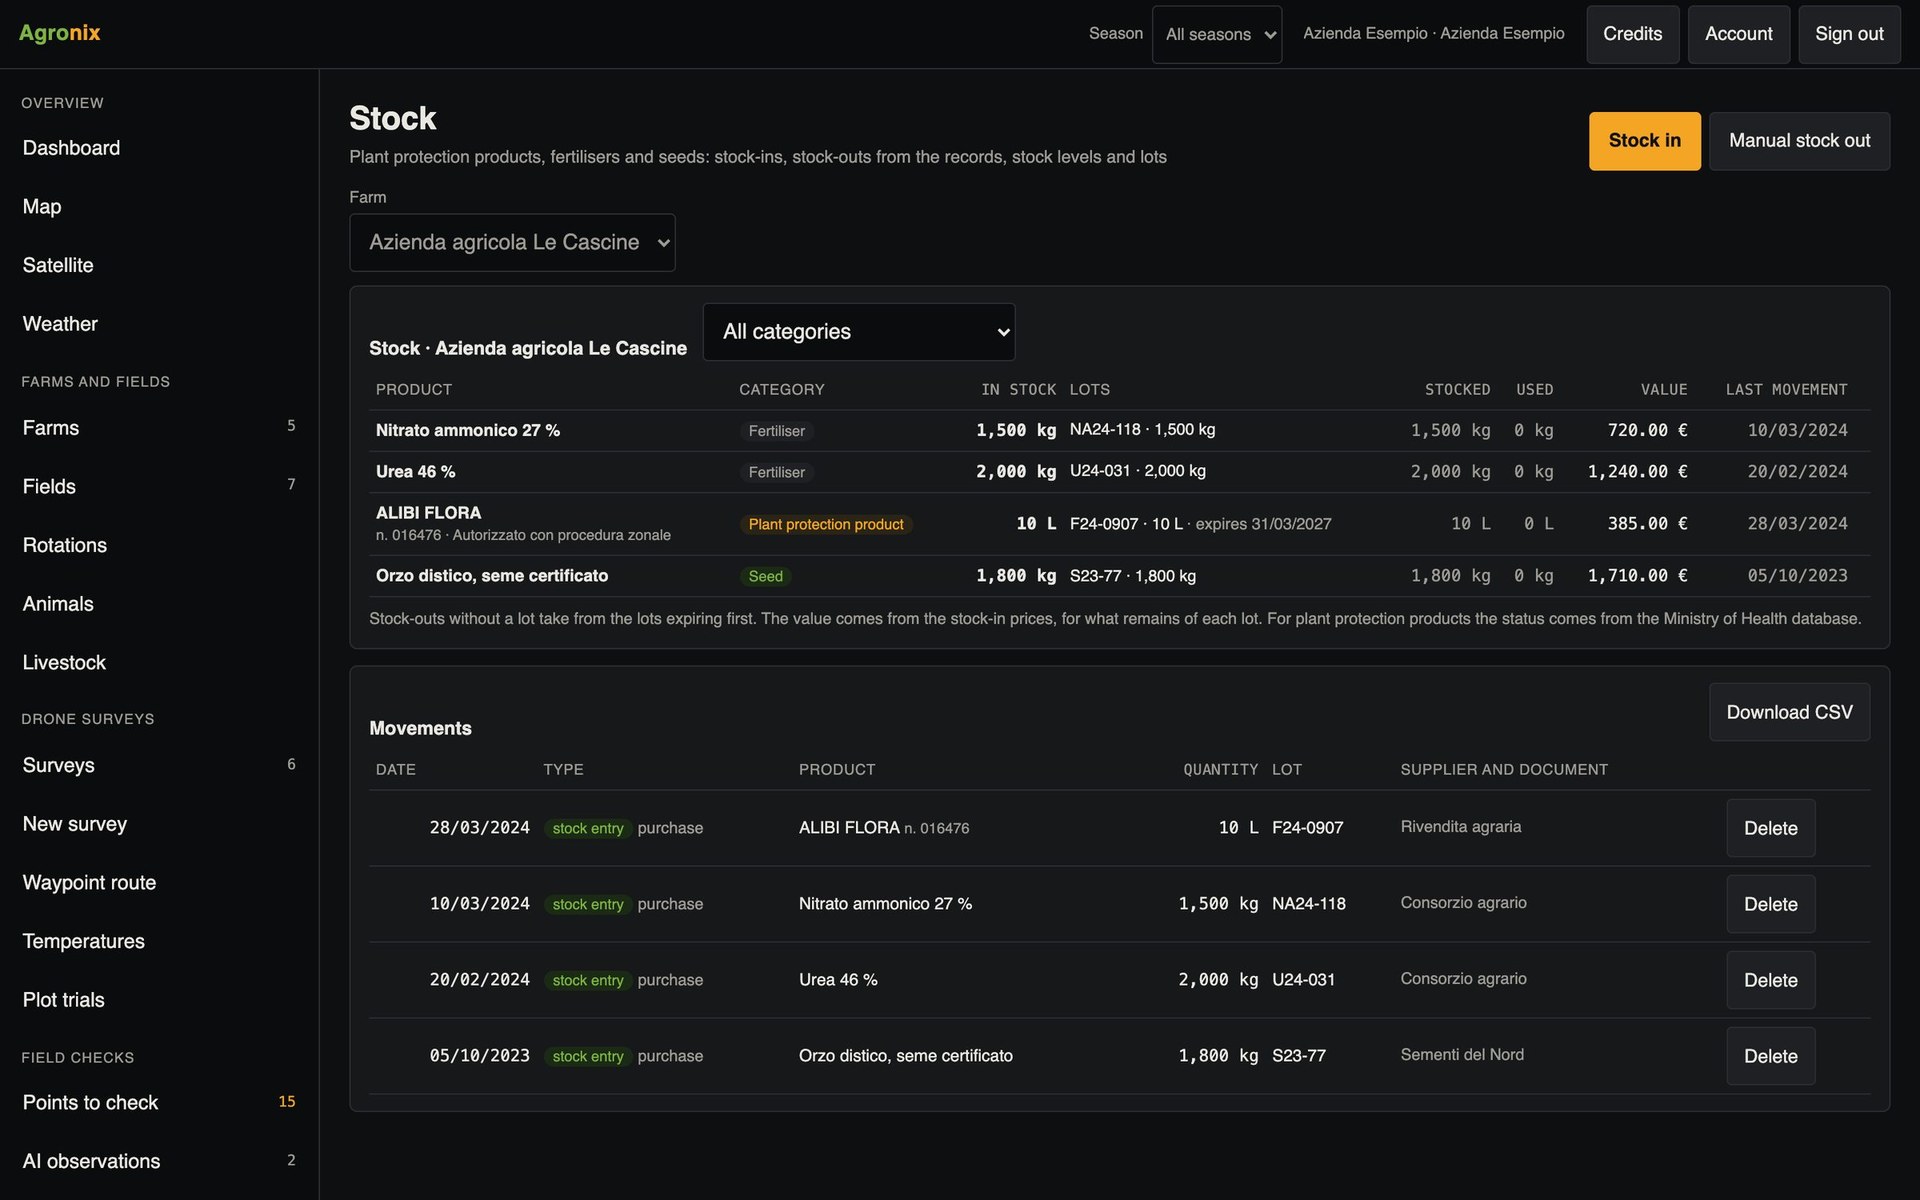This screenshot has width=1920, height=1200.
Task: Open the All categories filter dropdown
Action: (859, 332)
